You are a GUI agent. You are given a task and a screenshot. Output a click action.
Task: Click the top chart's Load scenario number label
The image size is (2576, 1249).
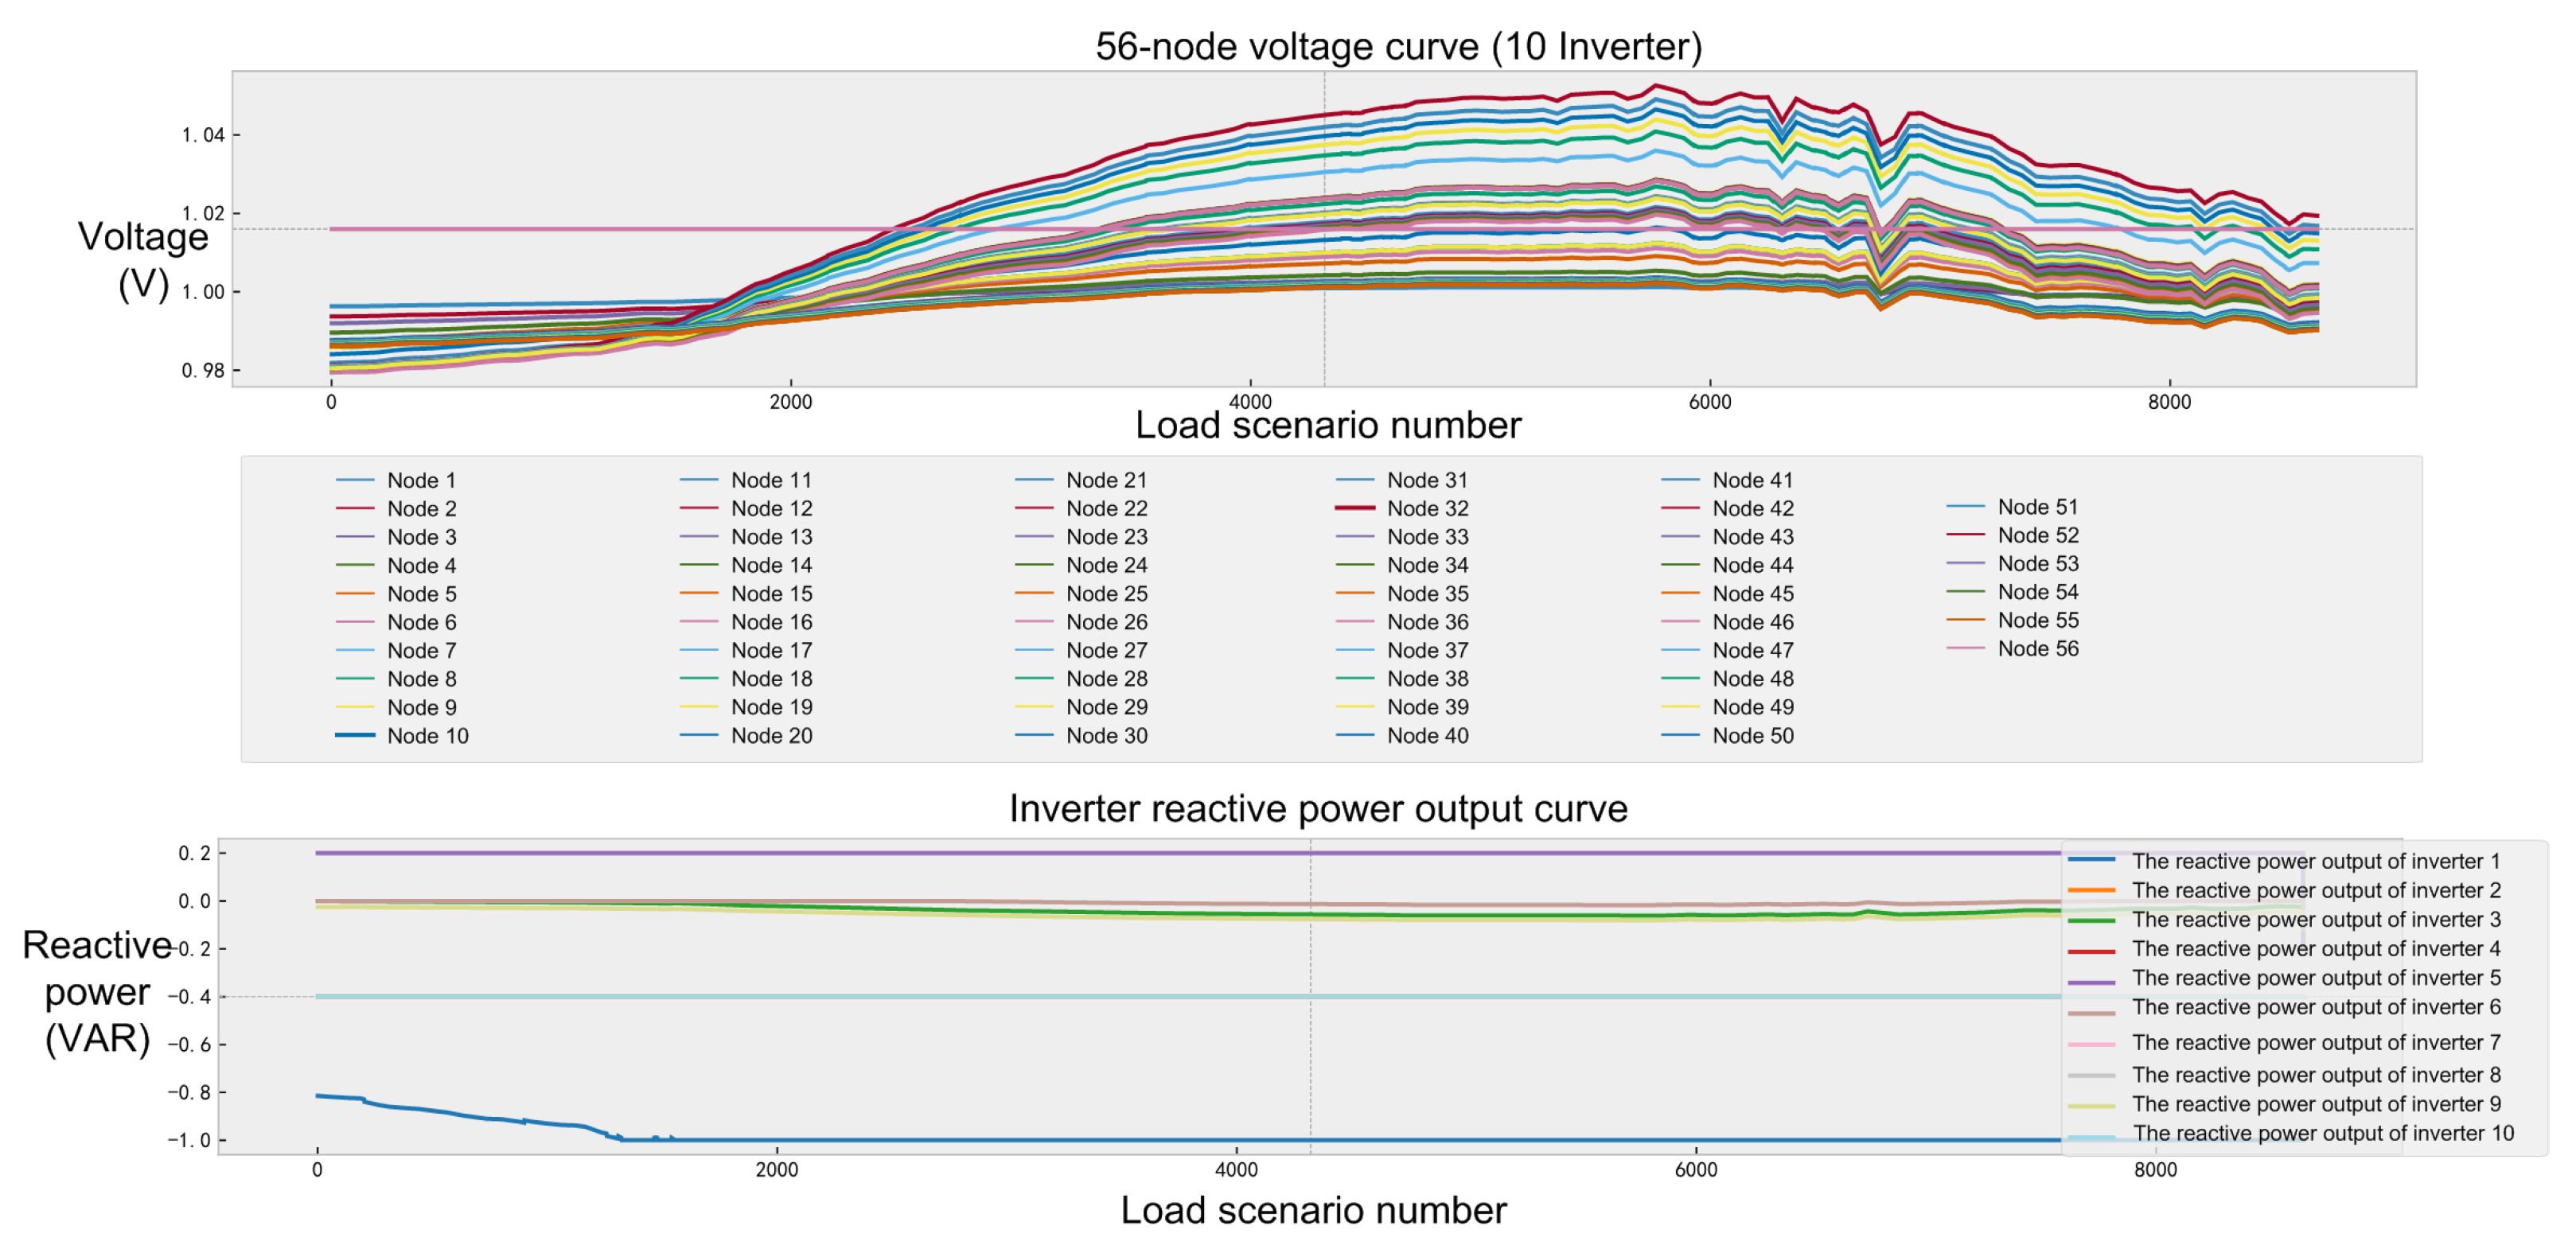click(x=1327, y=425)
